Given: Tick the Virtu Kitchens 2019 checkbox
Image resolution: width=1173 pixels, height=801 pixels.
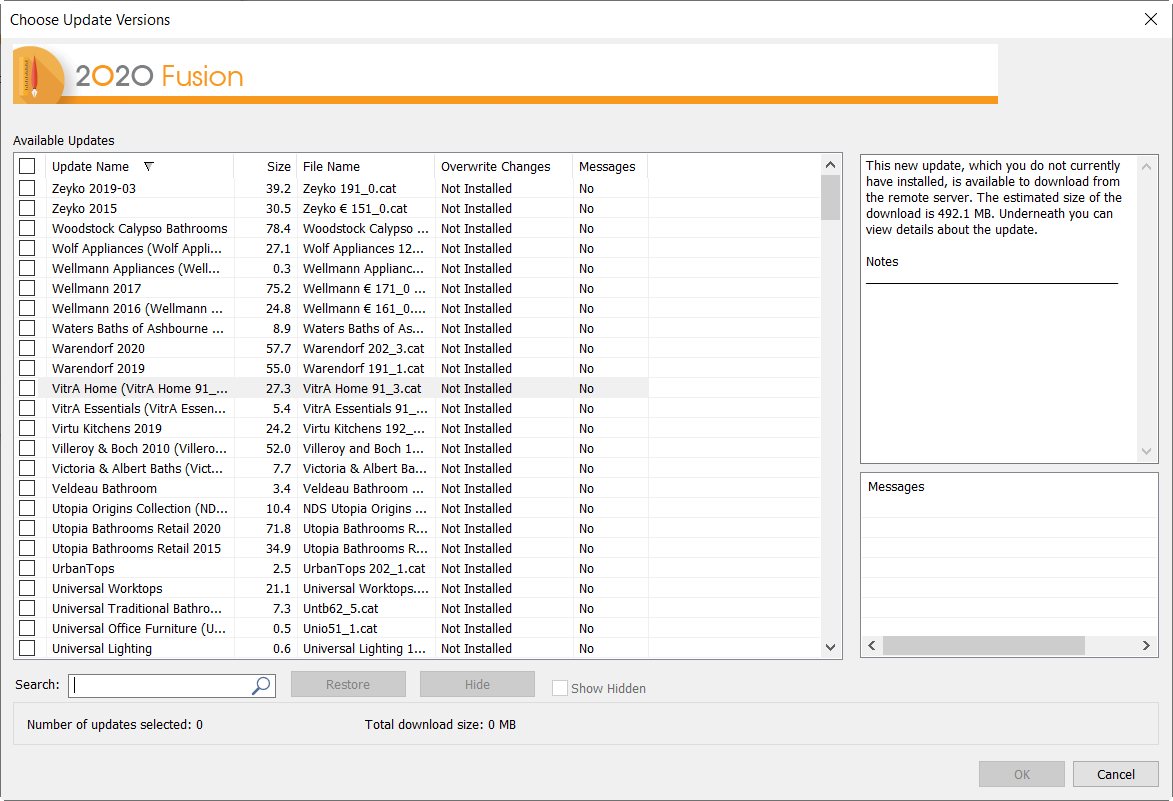Looking at the screenshot, I should tap(27, 429).
